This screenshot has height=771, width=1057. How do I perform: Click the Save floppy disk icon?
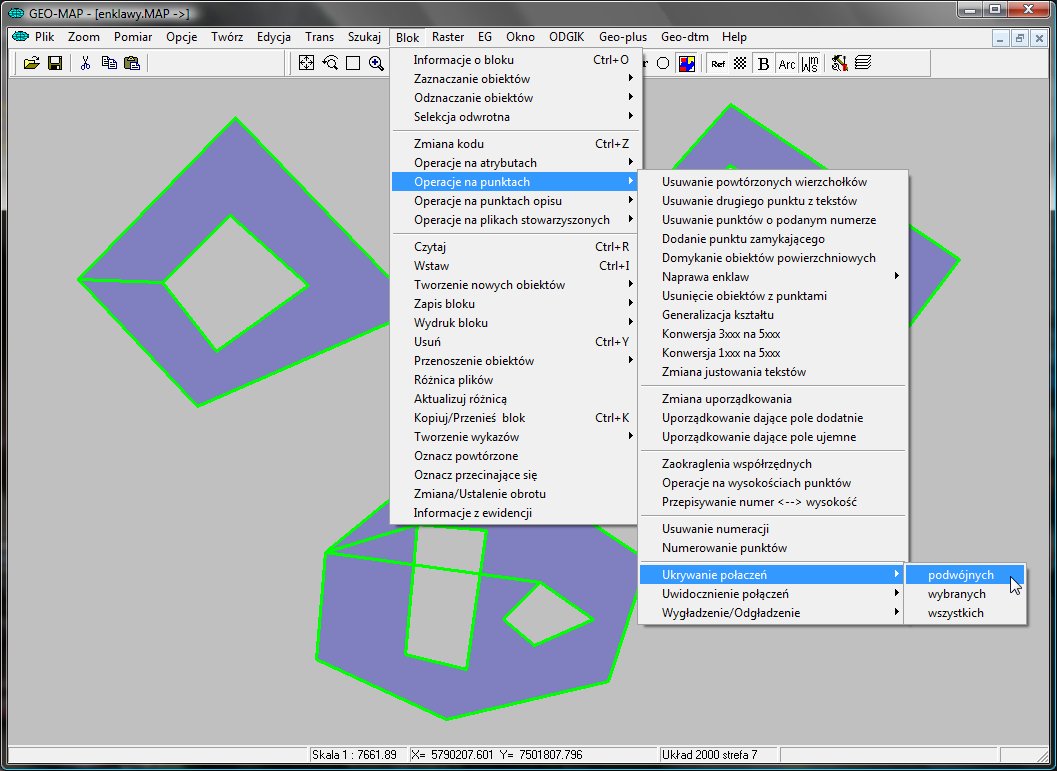(x=55, y=63)
